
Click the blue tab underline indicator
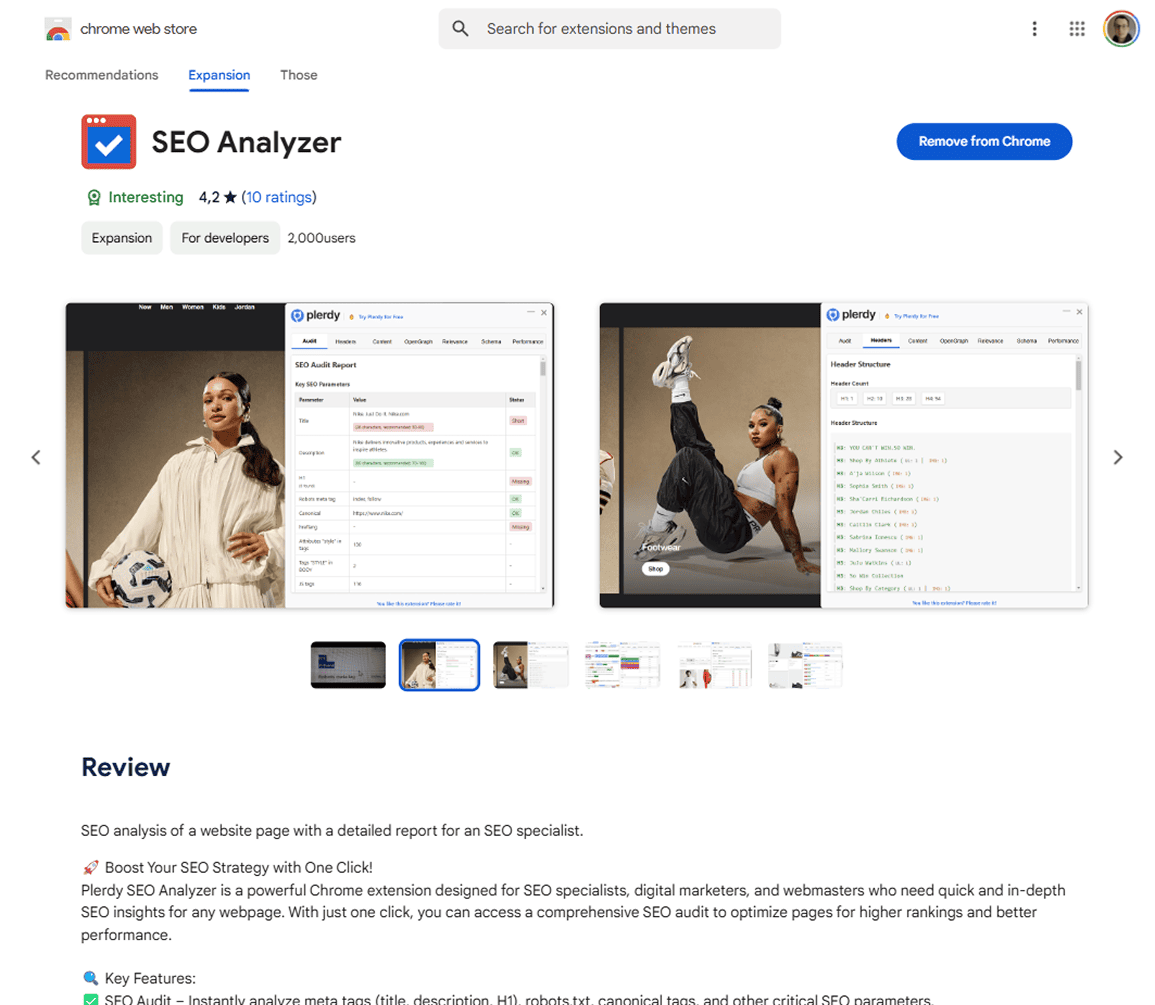(219, 91)
